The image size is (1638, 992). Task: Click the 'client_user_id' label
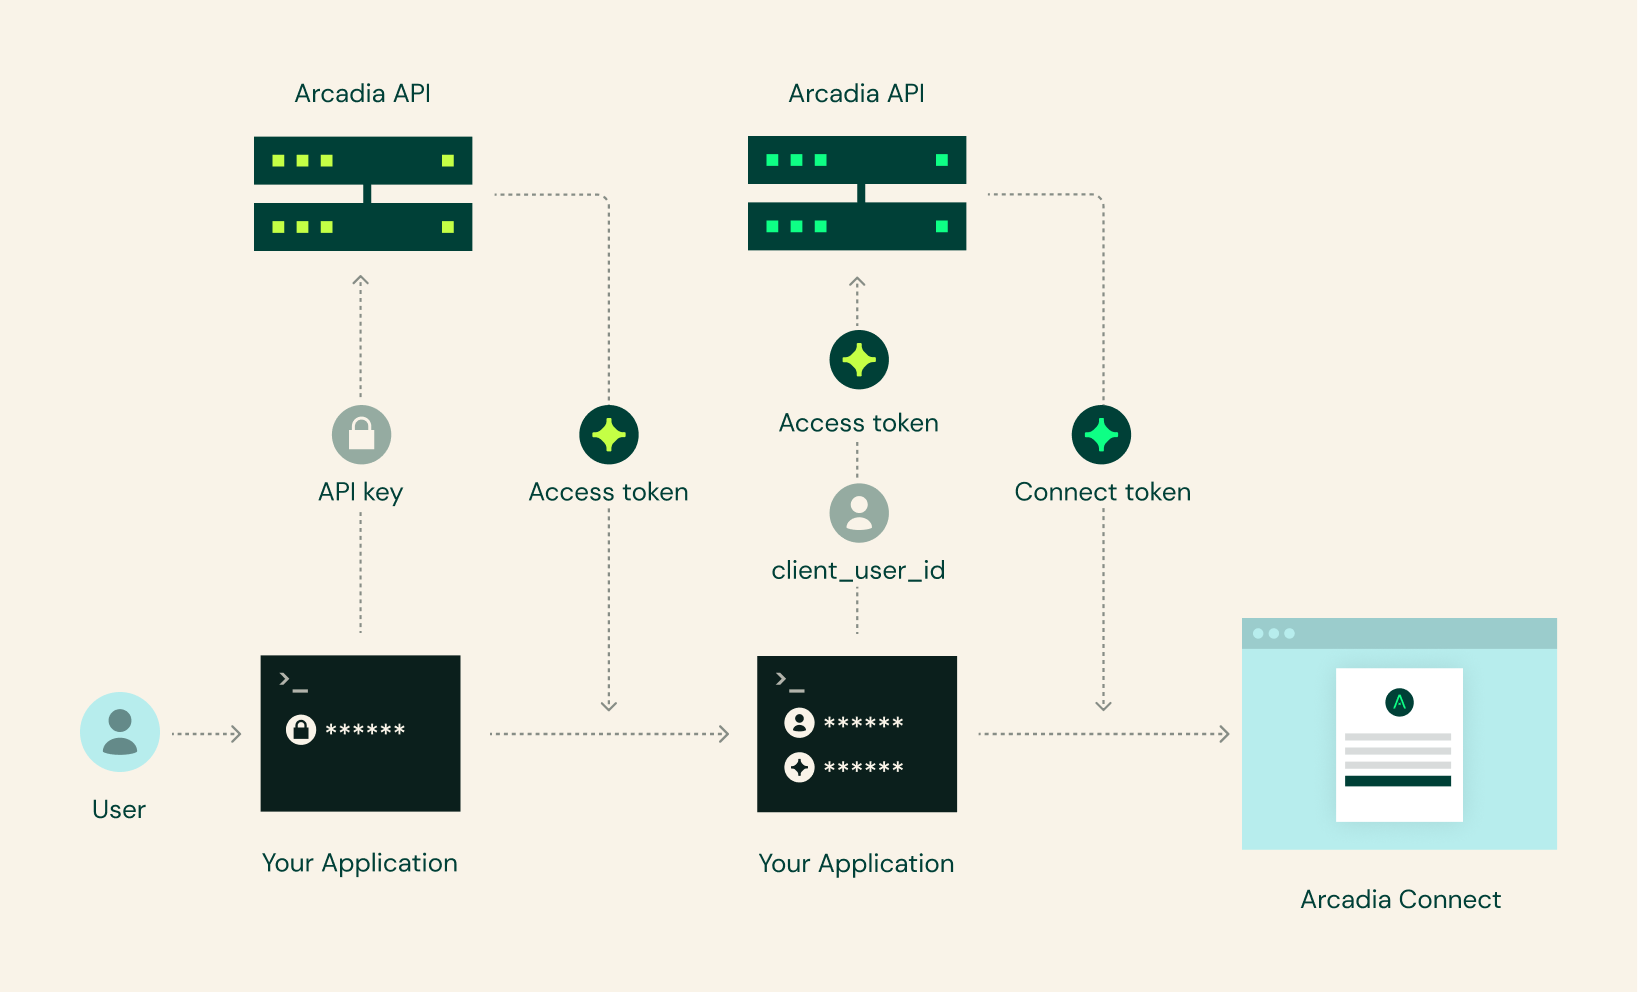point(858,570)
